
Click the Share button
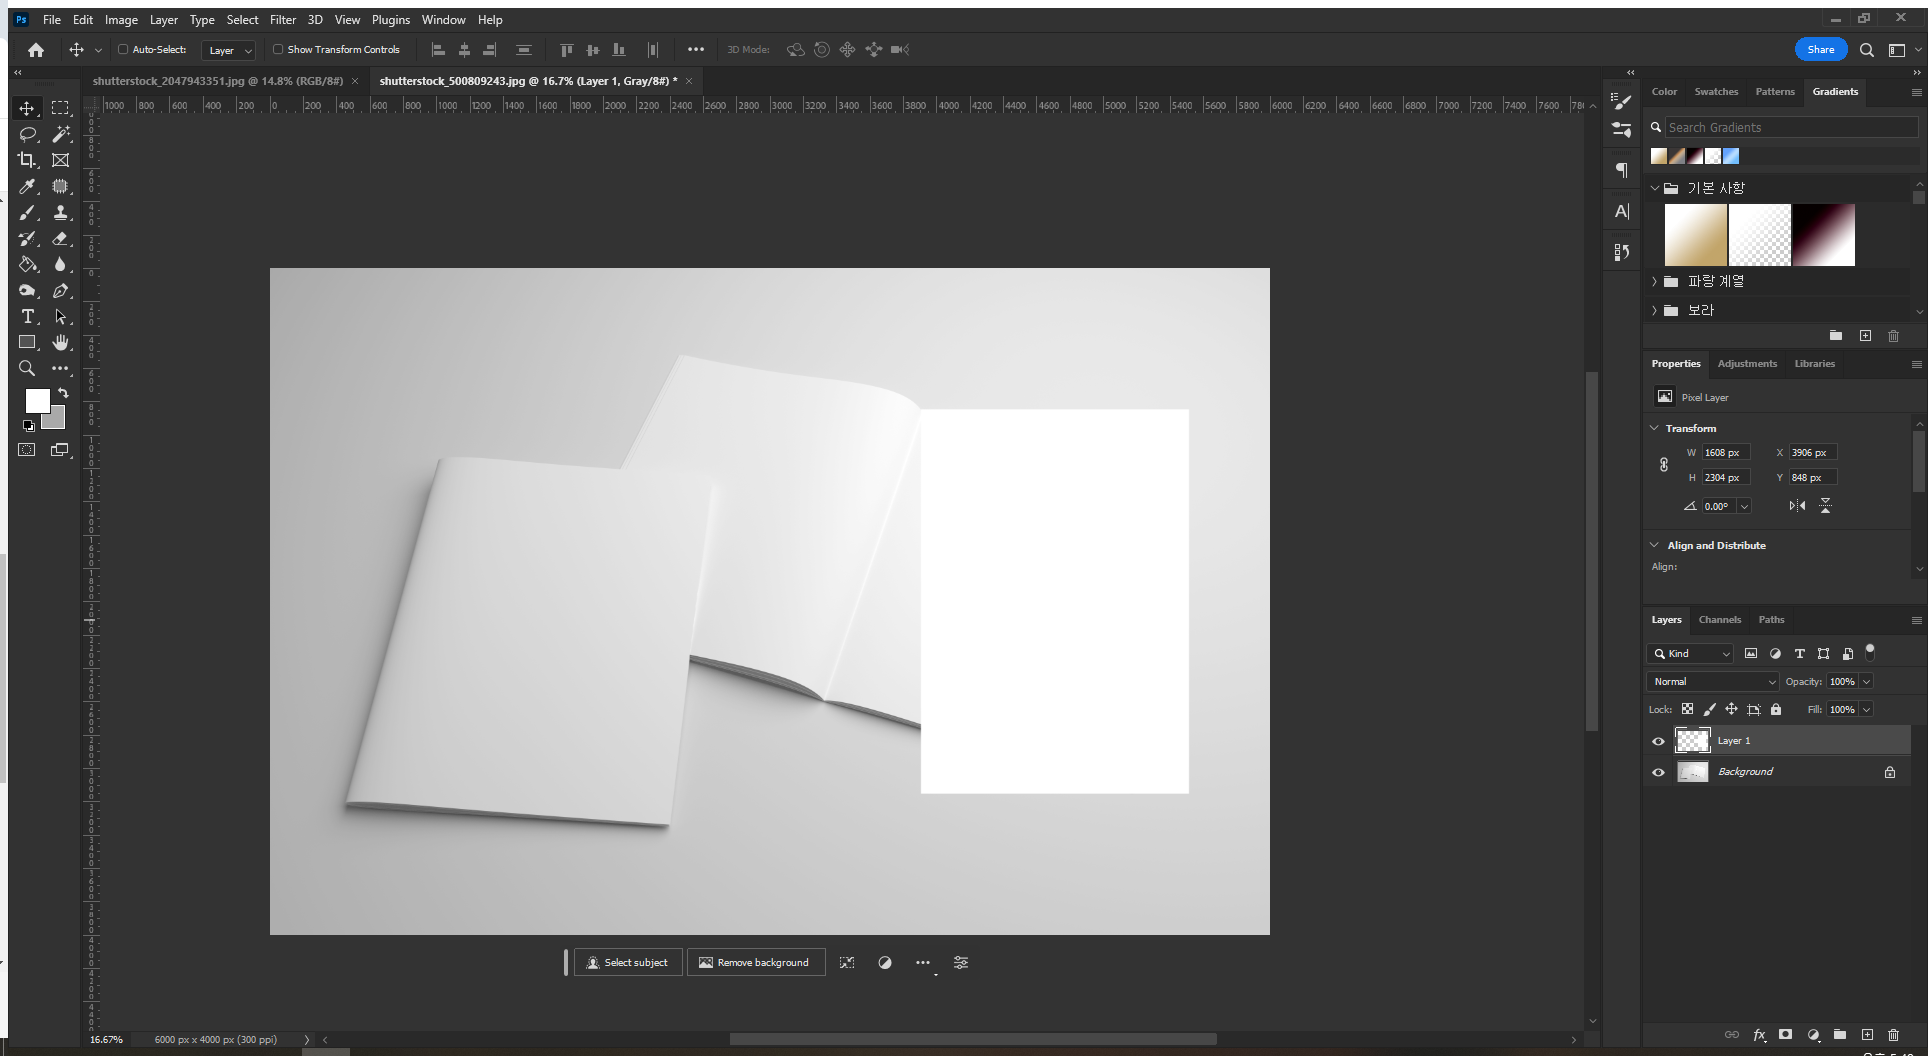pos(1821,49)
